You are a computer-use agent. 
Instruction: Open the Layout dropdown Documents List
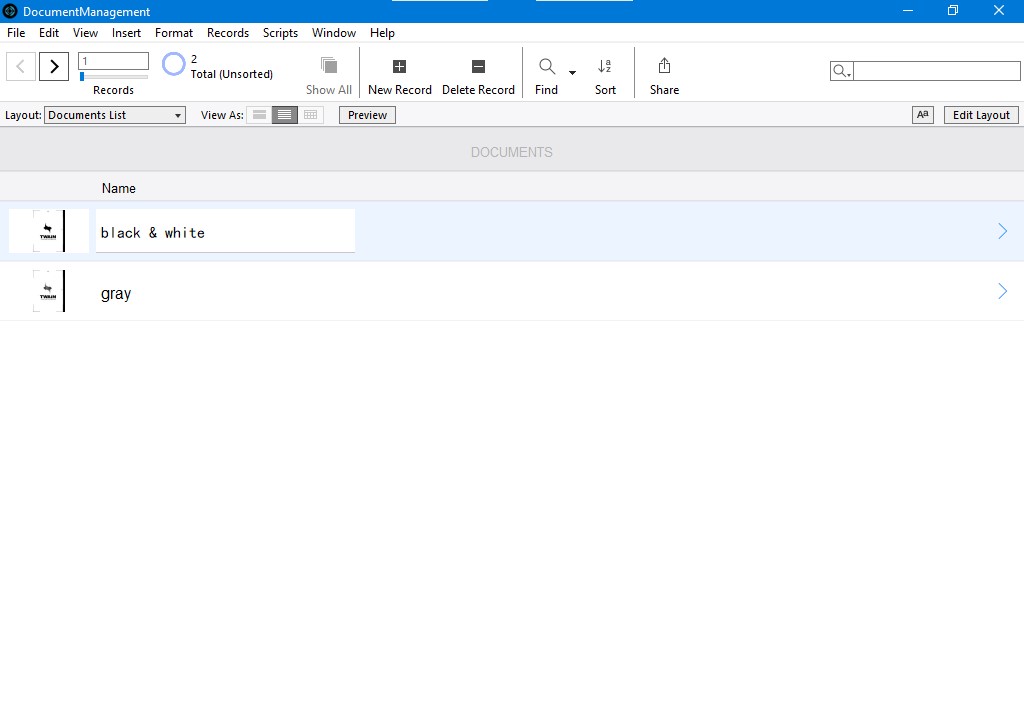(x=115, y=115)
